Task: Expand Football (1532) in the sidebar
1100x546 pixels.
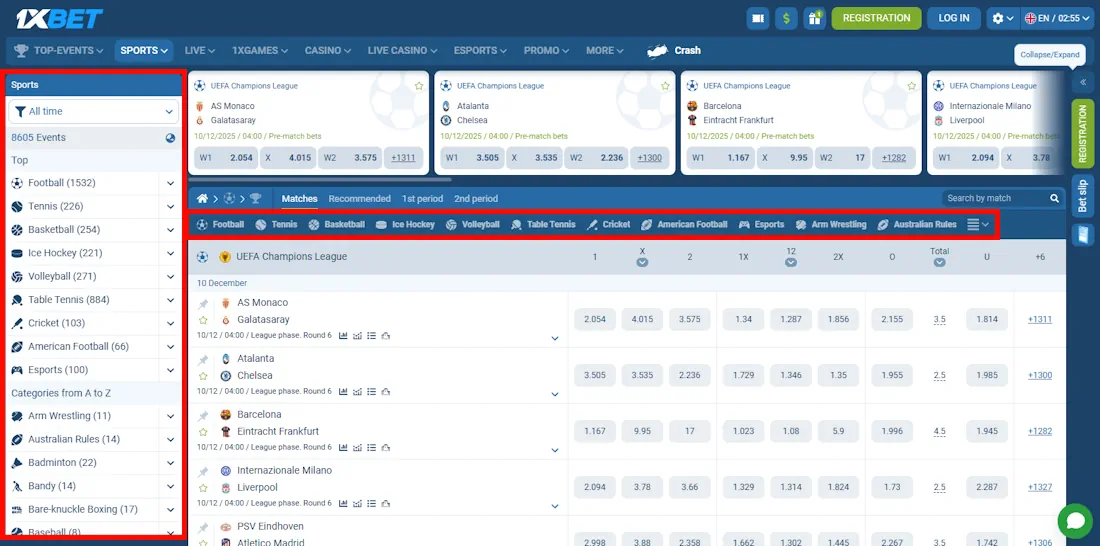Action: coord(170,183)
